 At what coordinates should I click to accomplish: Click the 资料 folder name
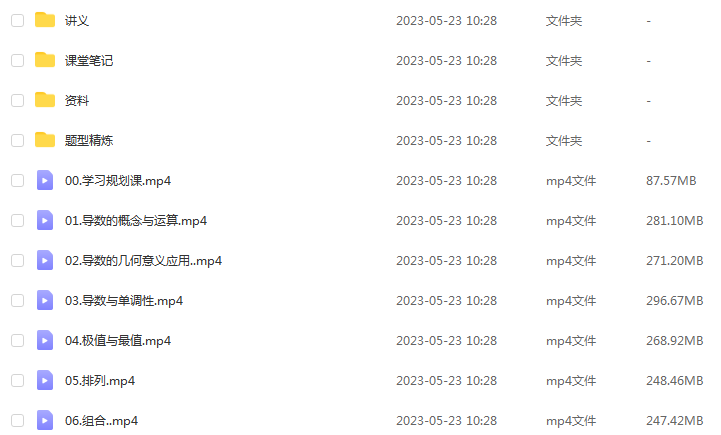click(x=77, y=101)
